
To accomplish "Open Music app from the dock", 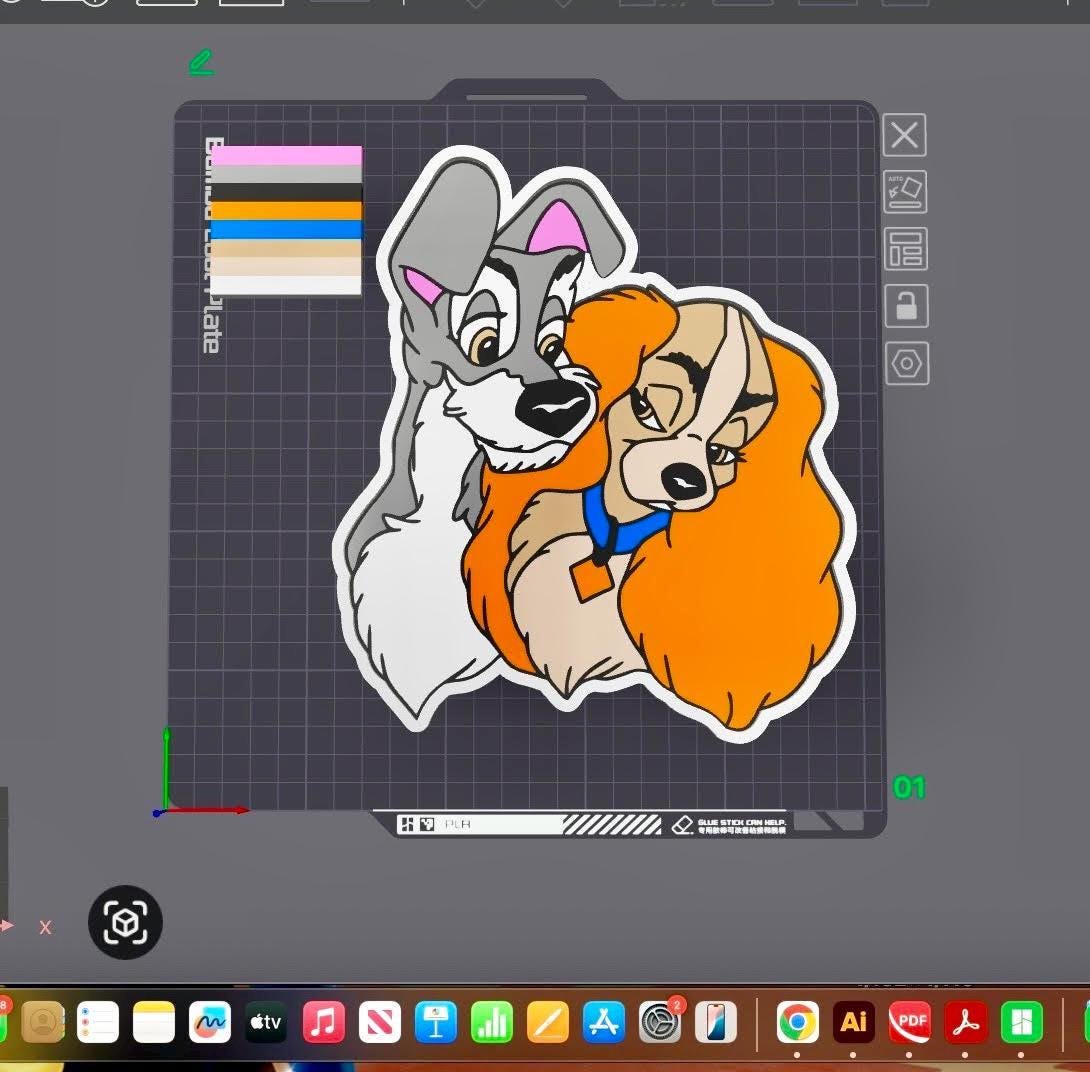I will tap(323, 1022).
